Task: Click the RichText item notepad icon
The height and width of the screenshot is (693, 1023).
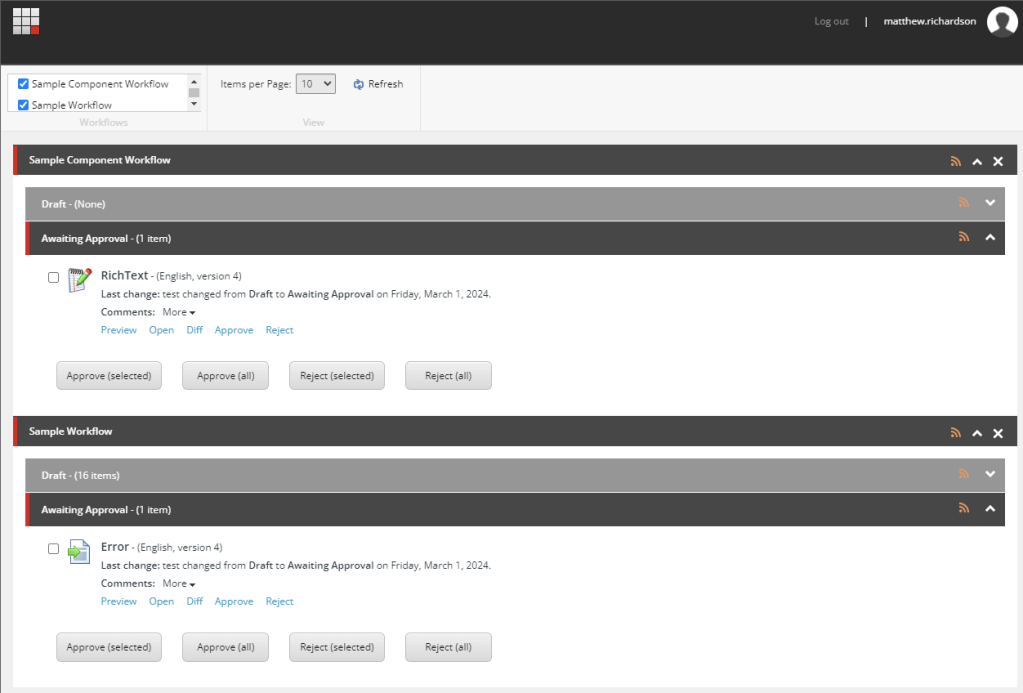Action: [79, 280]
